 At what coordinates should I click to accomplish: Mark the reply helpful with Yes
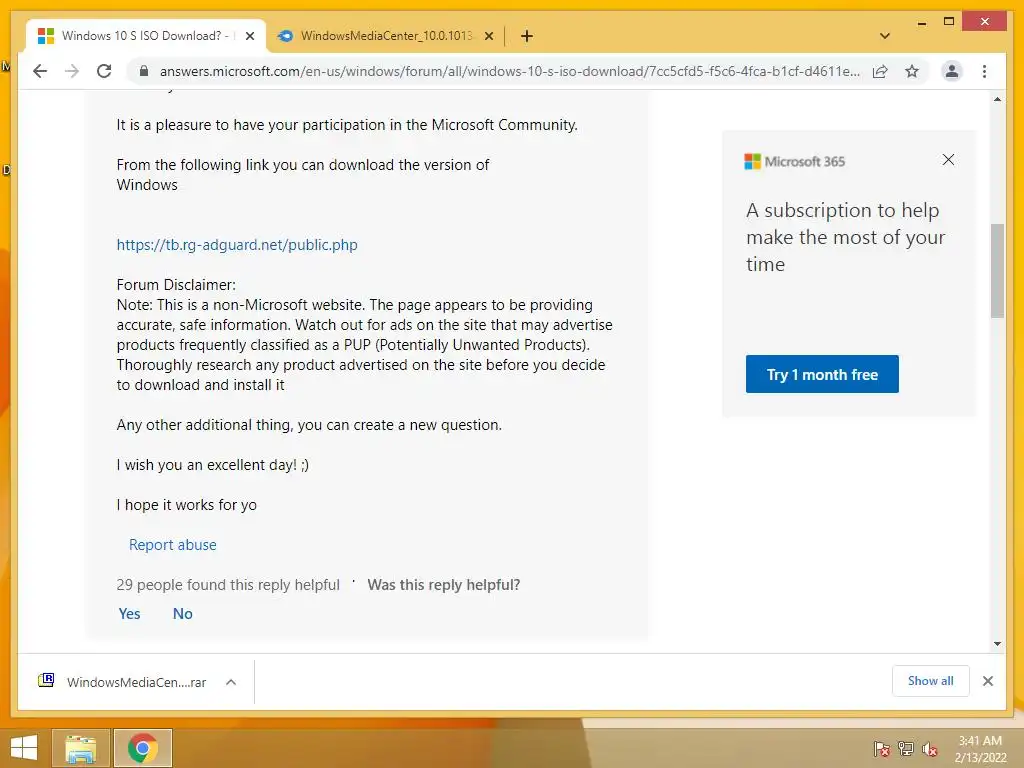(129, 613)
